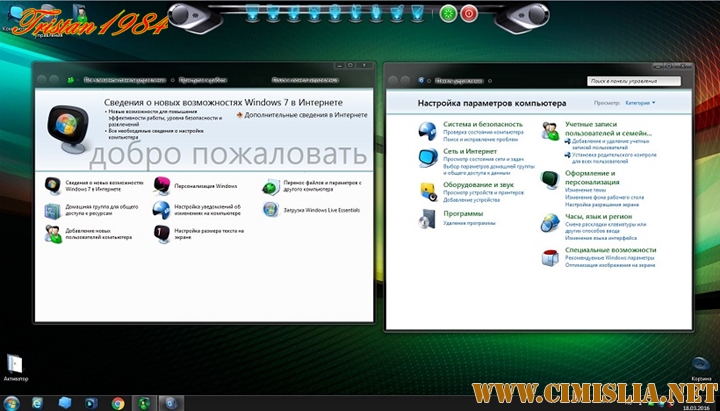Open Загрузка Windows Live Essentials icon
The height and width of the screenshot is (411, 720).
coord(270,209)
